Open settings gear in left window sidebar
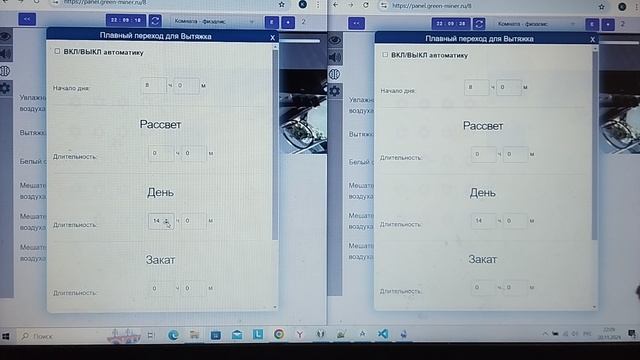The height and width of the screenshot is (360, 640). pos(6,88)
